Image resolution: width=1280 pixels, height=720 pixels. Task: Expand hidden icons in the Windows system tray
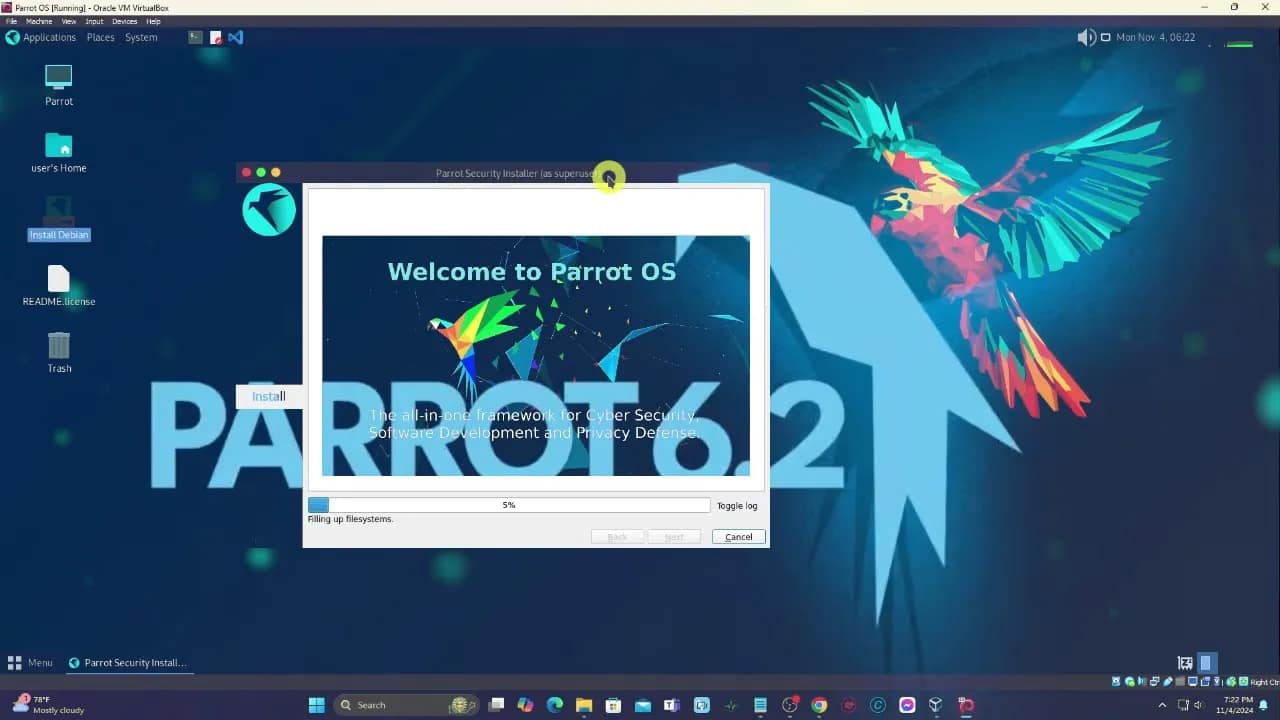[x=1162, y=705]
